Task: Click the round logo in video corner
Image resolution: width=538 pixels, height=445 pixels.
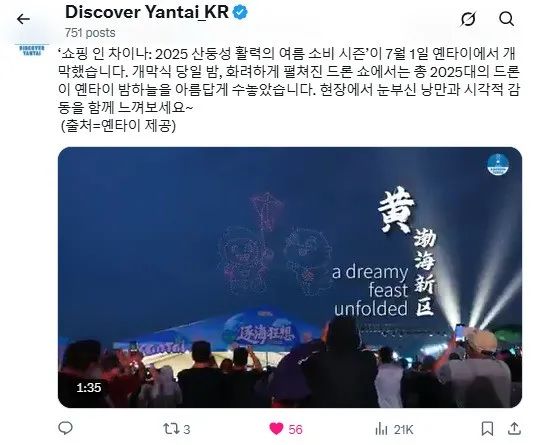Action: 498,164
